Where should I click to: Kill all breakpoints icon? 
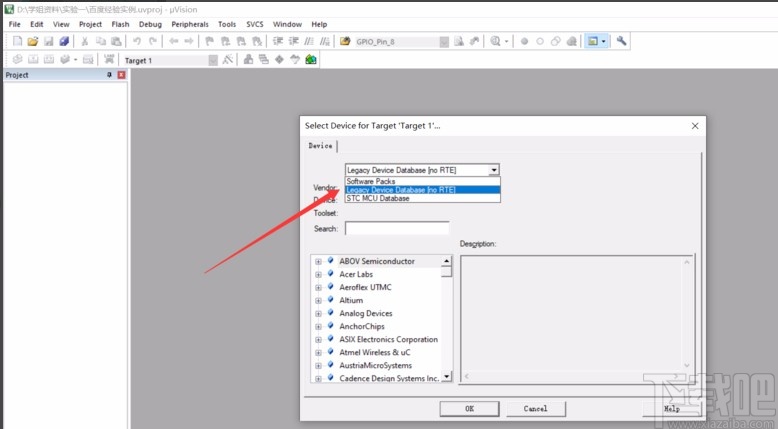[571, 42]
